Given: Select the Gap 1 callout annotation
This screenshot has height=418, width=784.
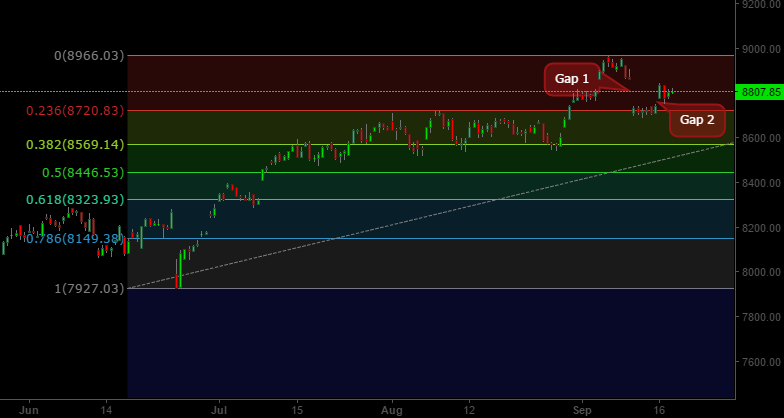Looking at the screenshot, I should 572,79.
